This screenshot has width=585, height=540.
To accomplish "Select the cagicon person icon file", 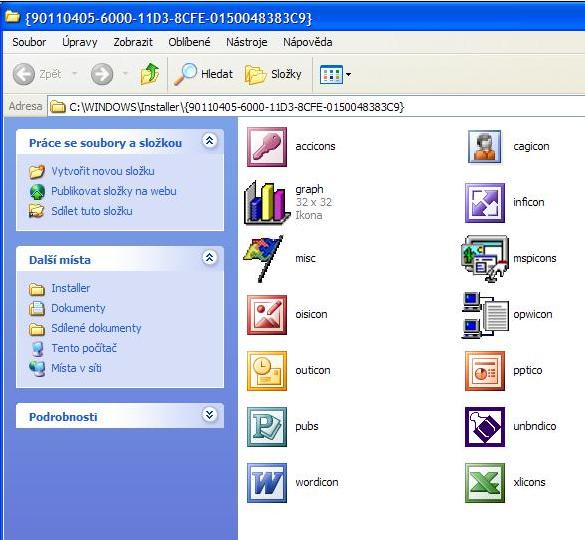I will pos(484,147).
